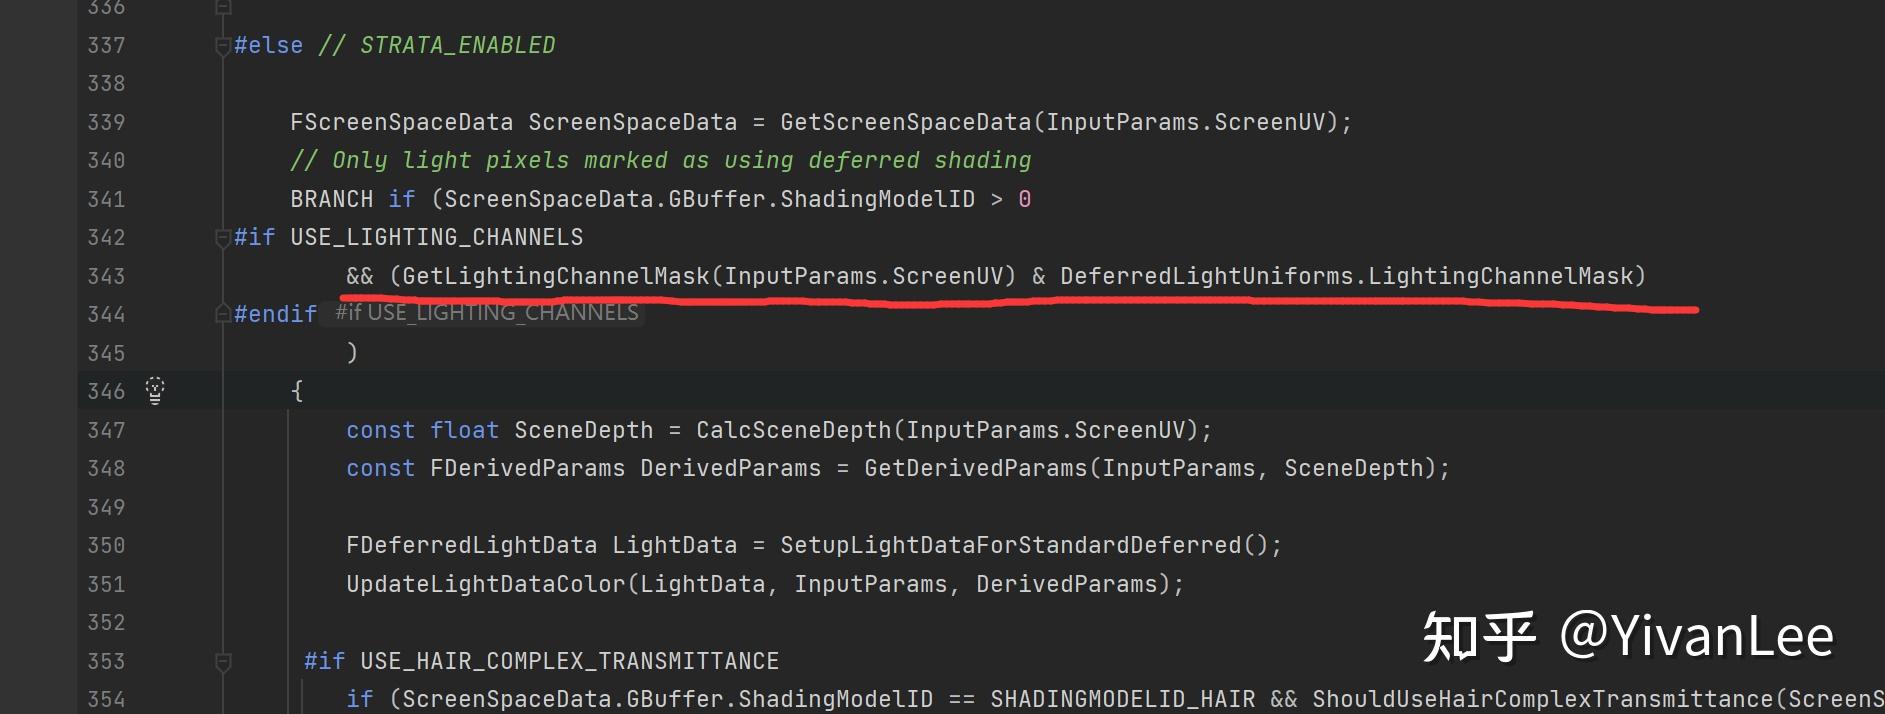
Task: Click line number 350 in the gutter
Action: 106,546
